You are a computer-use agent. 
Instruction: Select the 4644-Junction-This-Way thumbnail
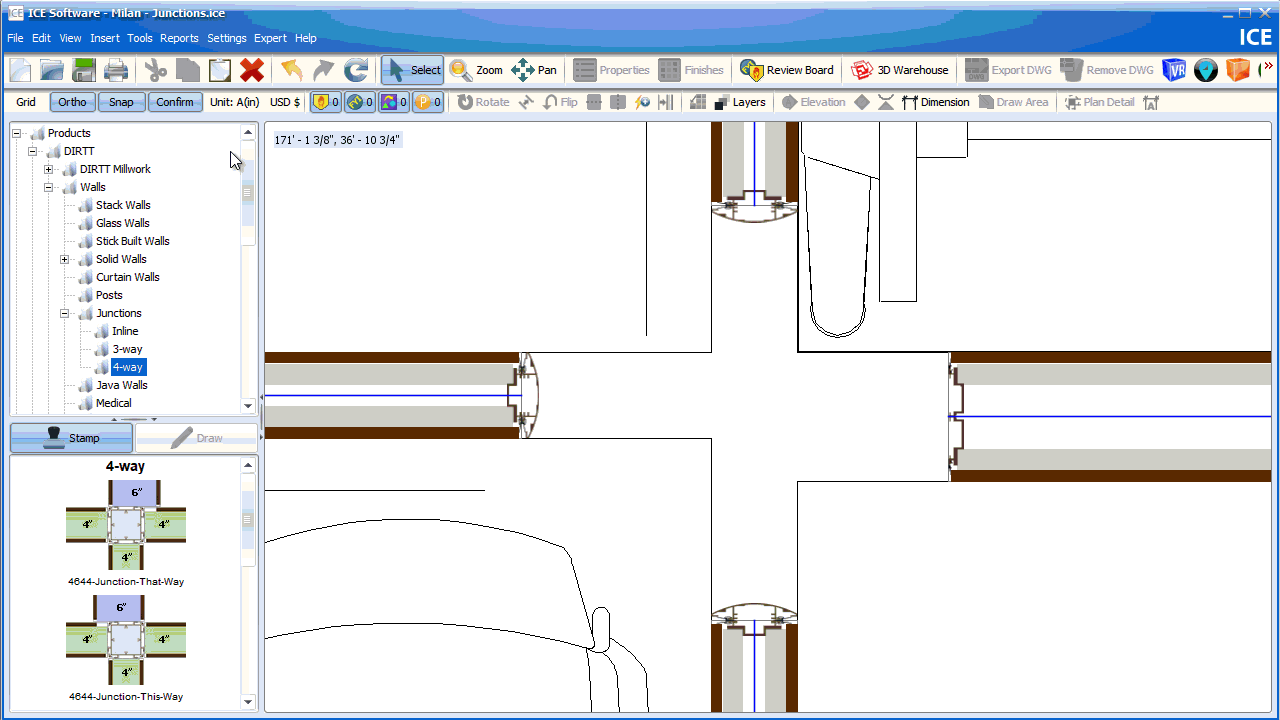tap(125, 638)
